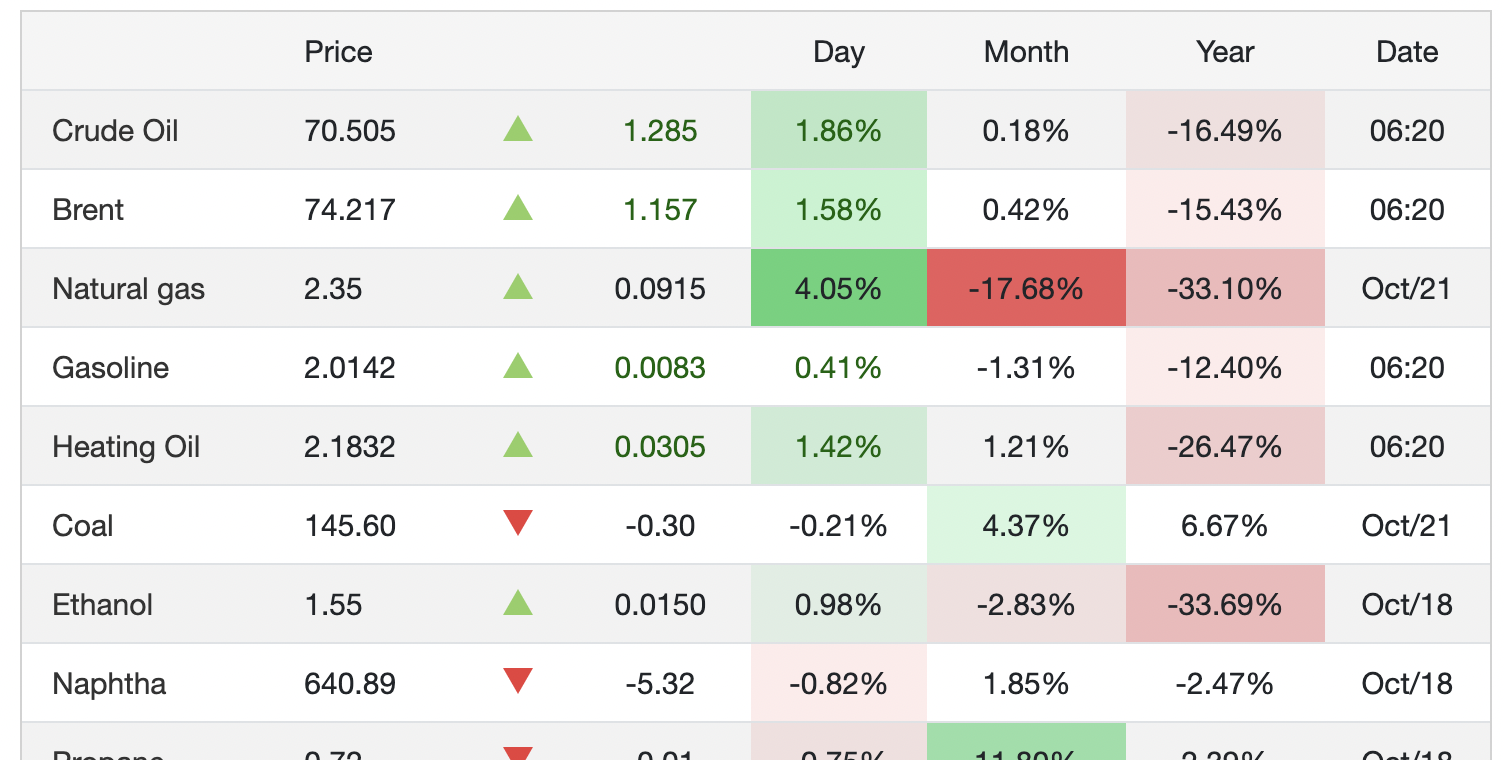Click Heating Oil change 0.0305

(660, 447)
